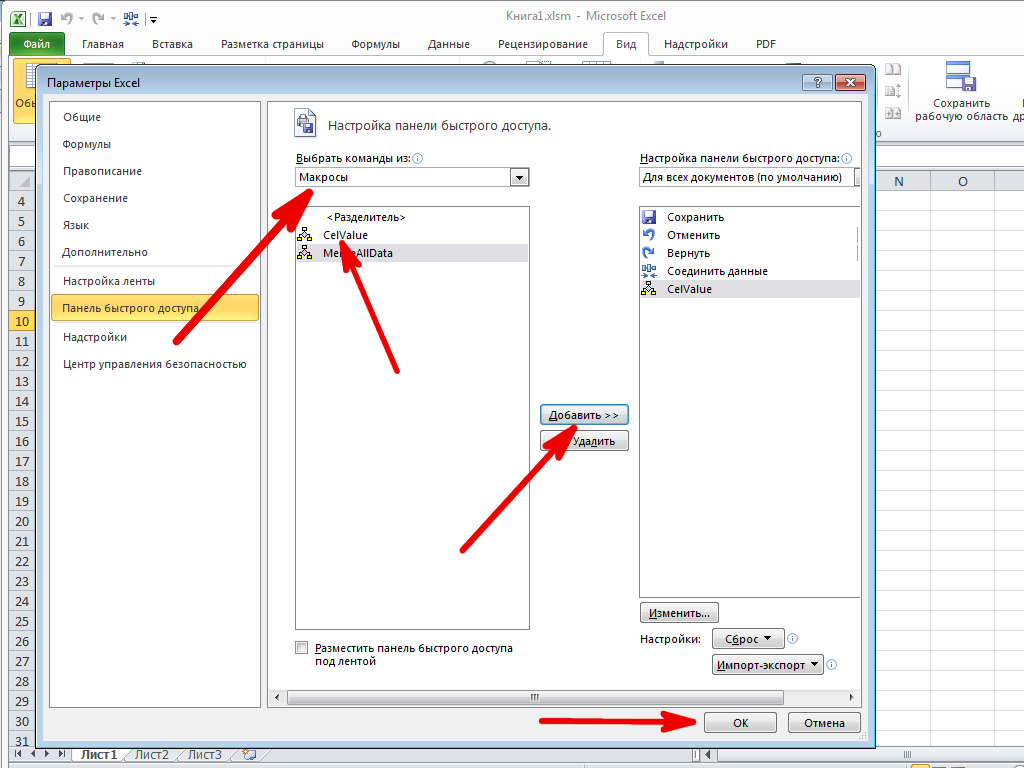Open Дополнительно category in Excel options
Image resolution: width=1024 pixels, height=768 pixels.
coord(155,252)
